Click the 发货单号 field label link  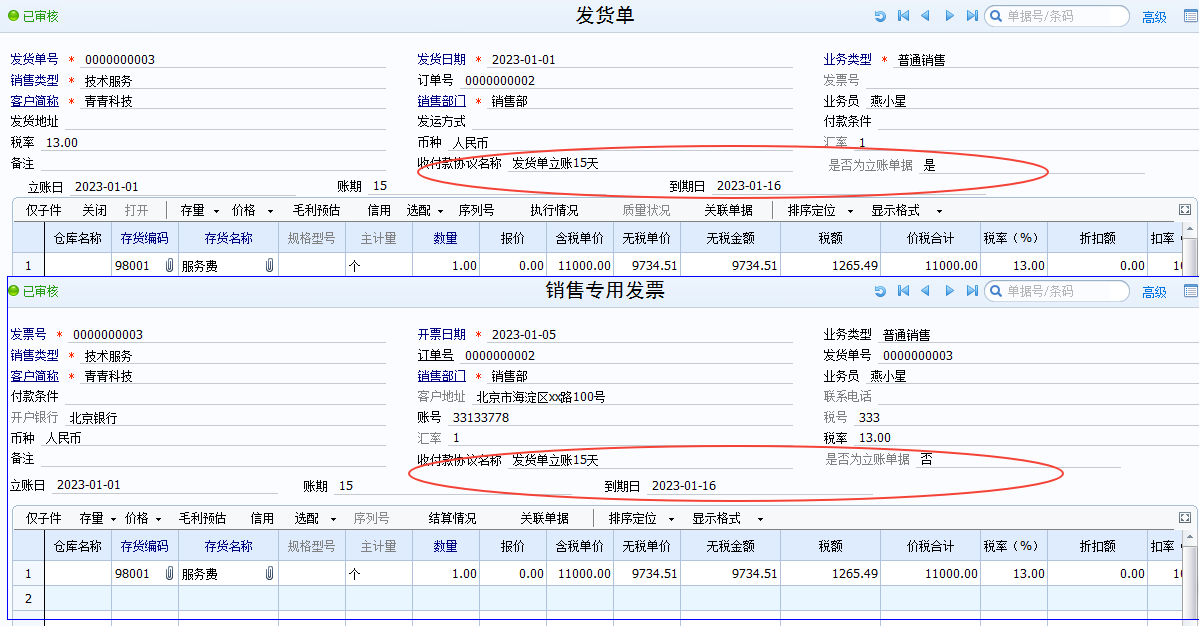(34, 59)
